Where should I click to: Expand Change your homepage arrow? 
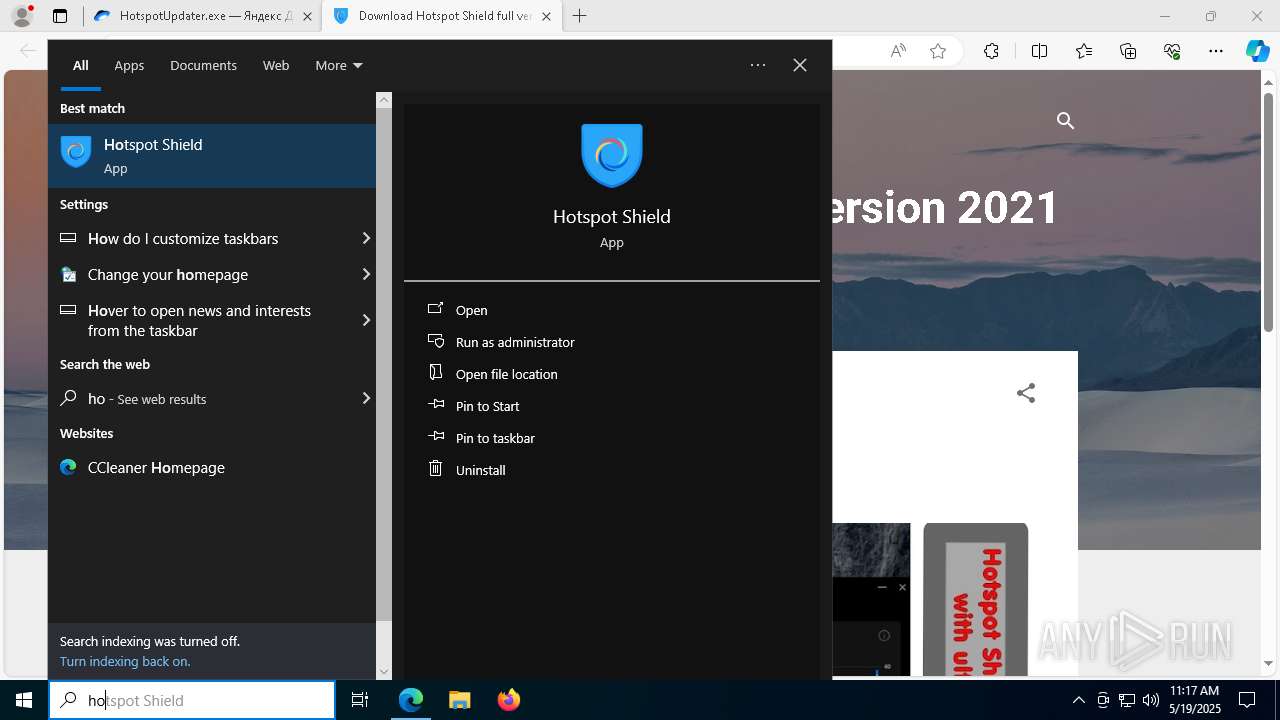click(x=366, y=274)
